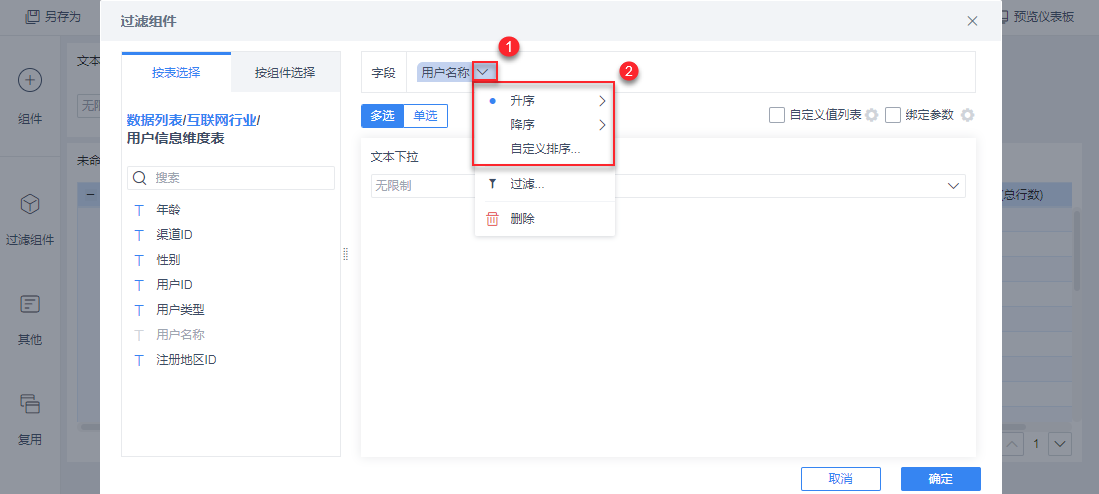Click the 过滤 funnel icon in menu
Viewport: 1099px width, 494px height.
[492, 184]
